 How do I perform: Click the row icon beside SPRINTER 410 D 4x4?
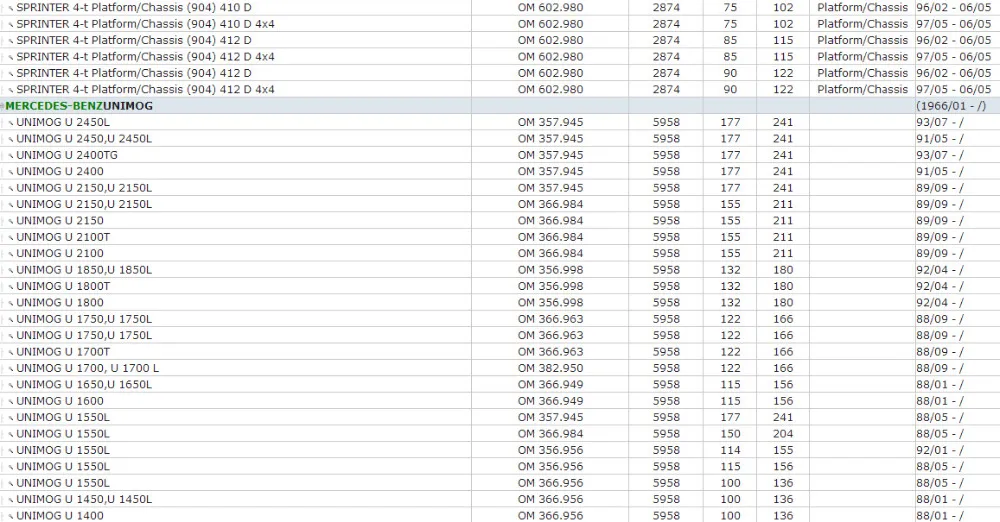pyautogui.click(x=11, y=24)
